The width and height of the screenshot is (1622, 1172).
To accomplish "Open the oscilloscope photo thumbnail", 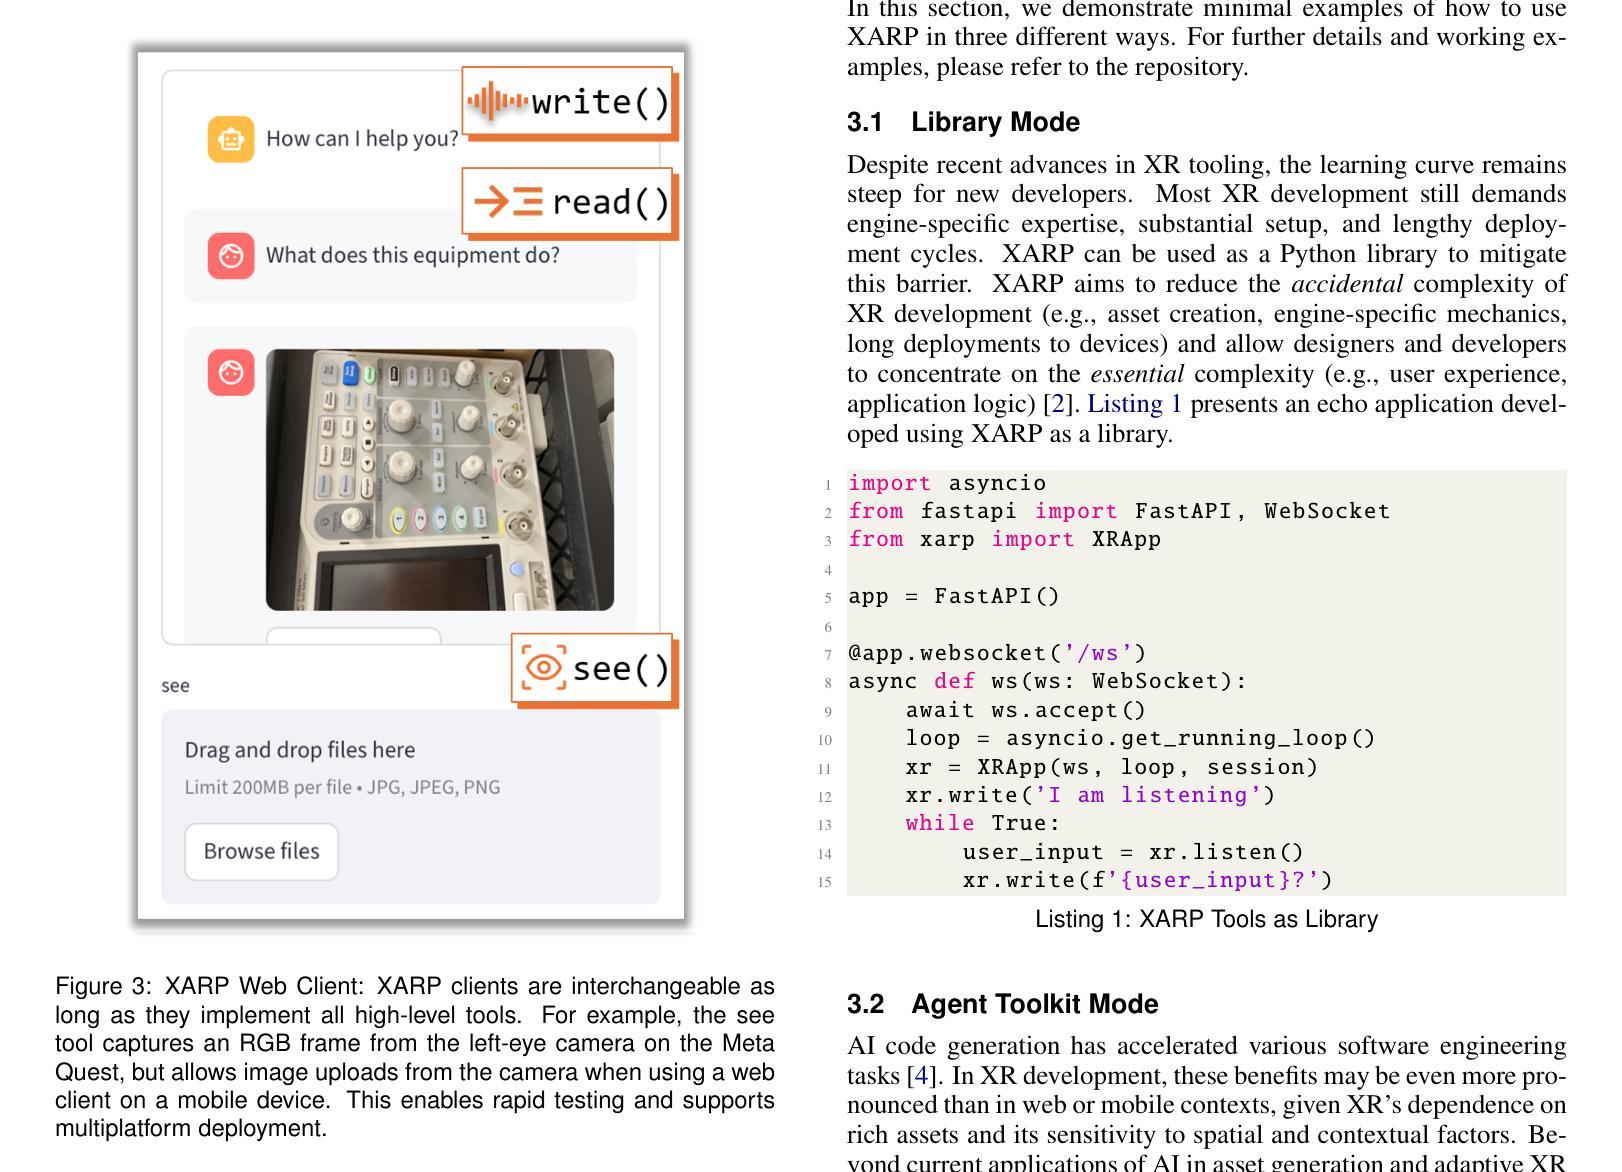I will tap(440, 480).
